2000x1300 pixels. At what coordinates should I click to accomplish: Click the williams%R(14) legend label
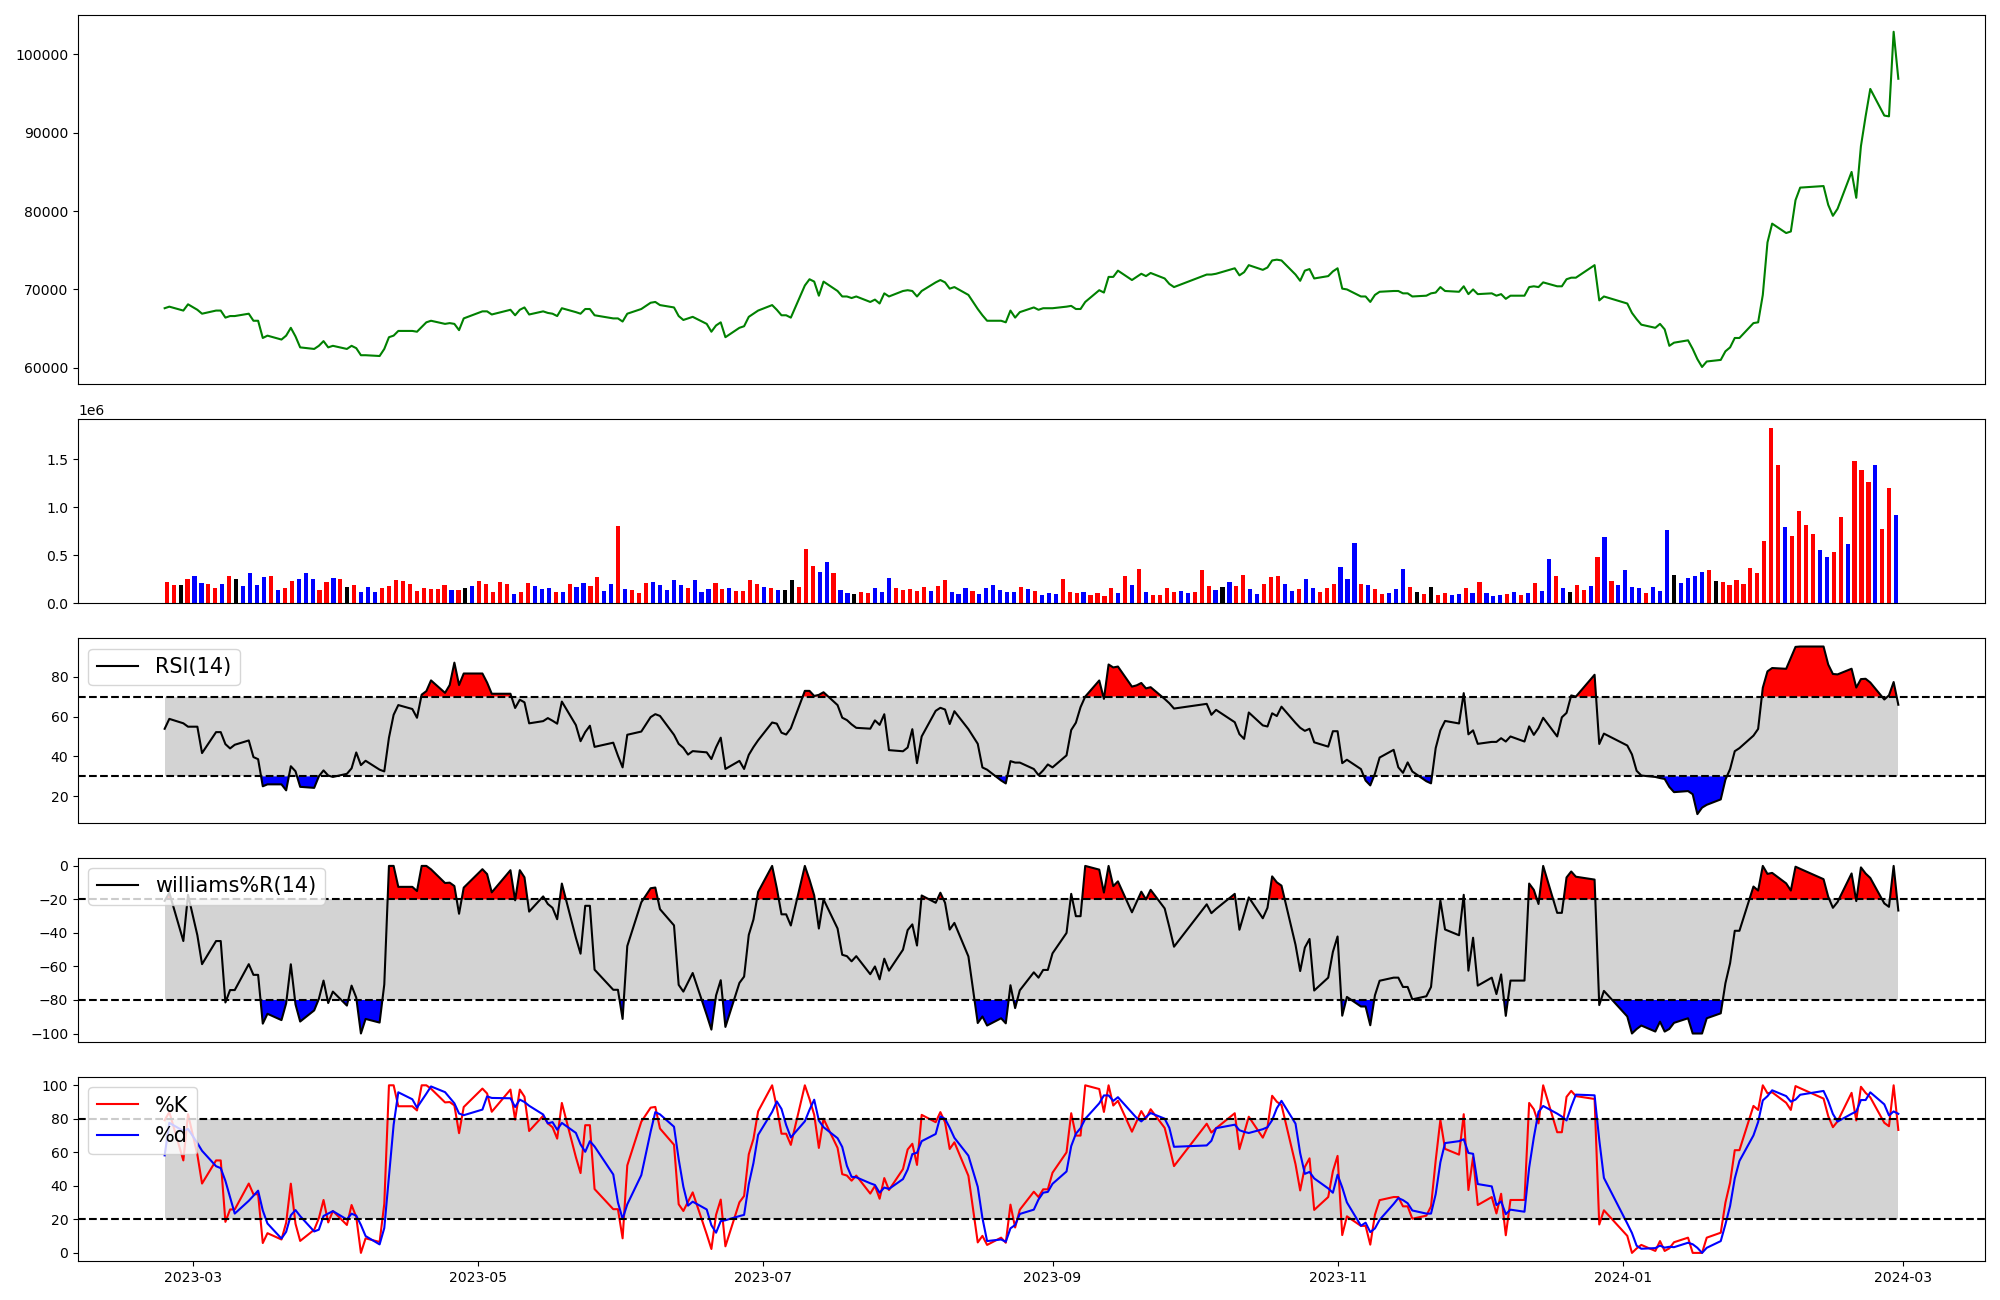(235, 885)
